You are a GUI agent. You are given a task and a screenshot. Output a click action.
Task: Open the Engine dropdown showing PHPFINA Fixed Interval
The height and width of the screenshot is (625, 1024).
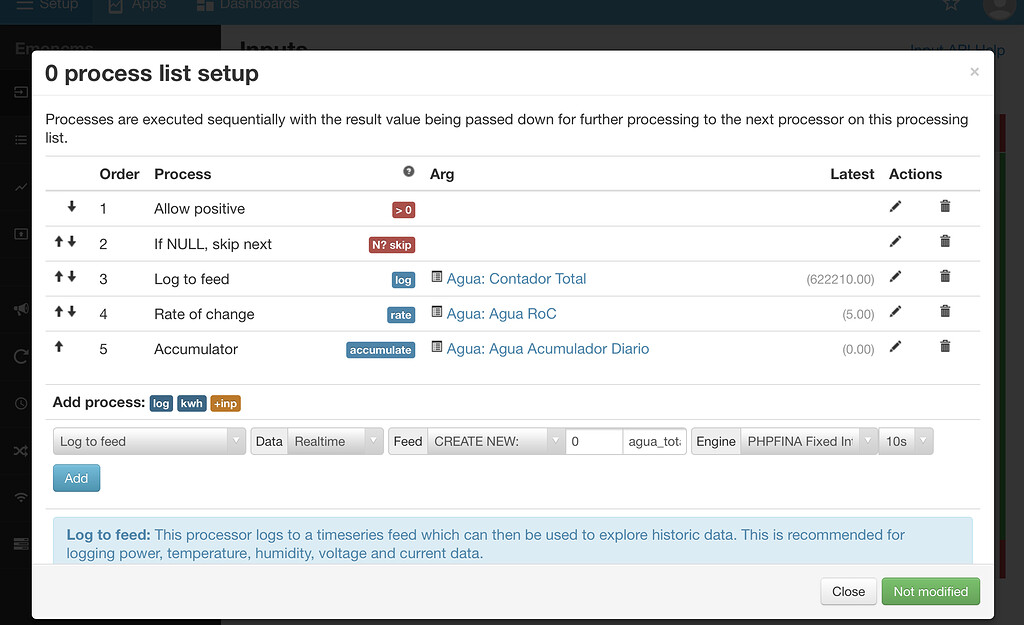(x=808, y=440)
